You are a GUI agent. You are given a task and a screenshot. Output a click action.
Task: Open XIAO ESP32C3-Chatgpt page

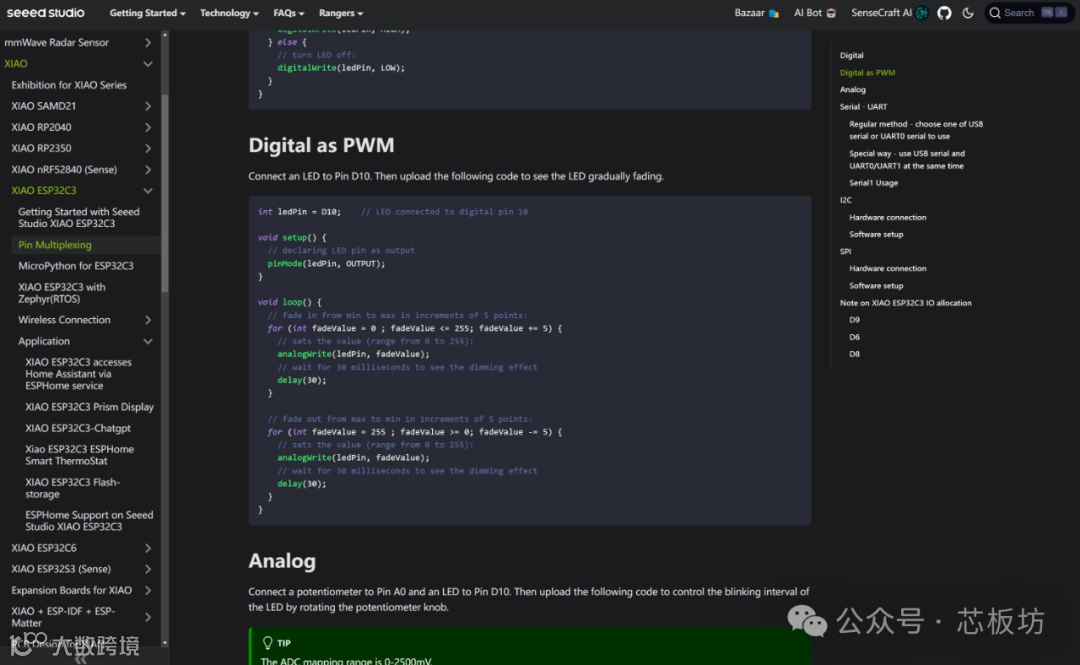pos(78,428)
